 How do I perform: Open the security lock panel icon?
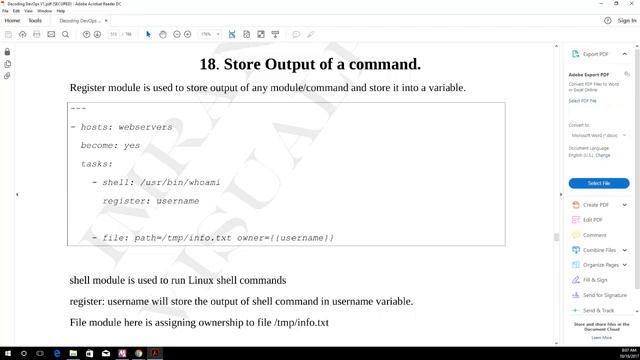(x=7, y=52)
